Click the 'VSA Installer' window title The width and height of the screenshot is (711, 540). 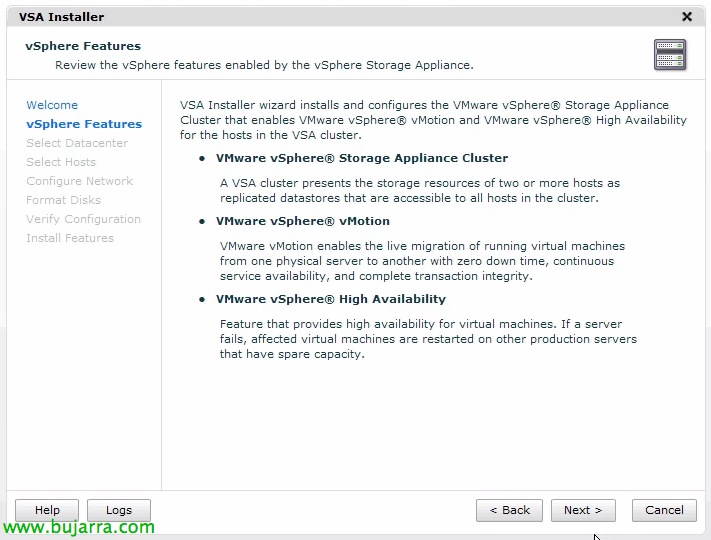tap(61, 17)
